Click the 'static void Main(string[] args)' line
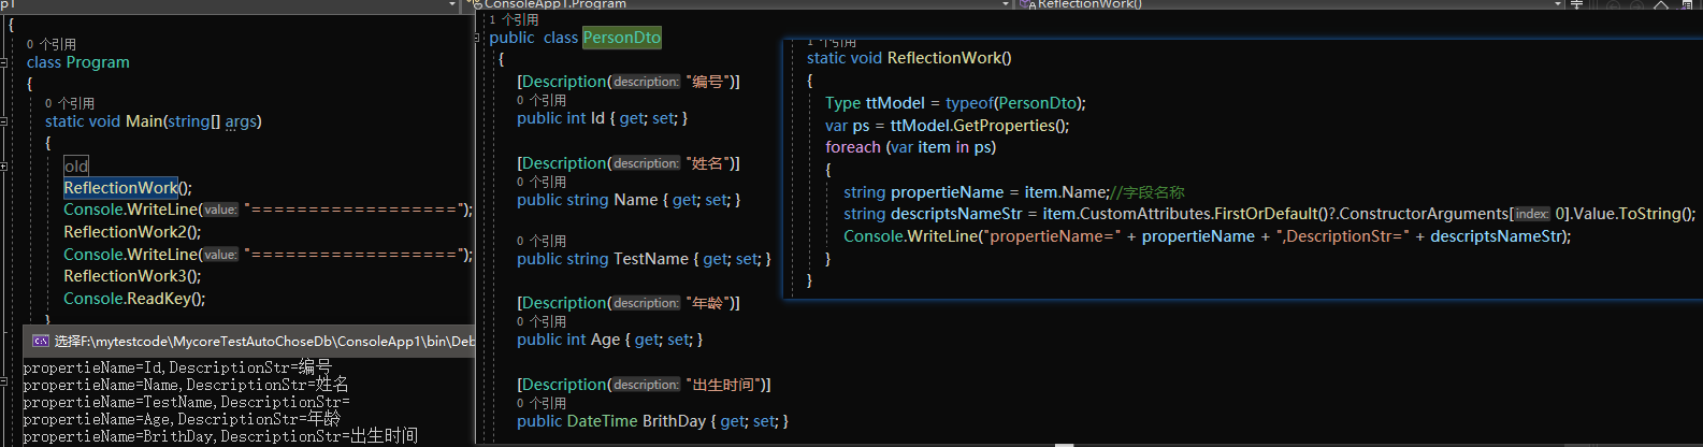The image size is (1703, 447). pos(153,121)
